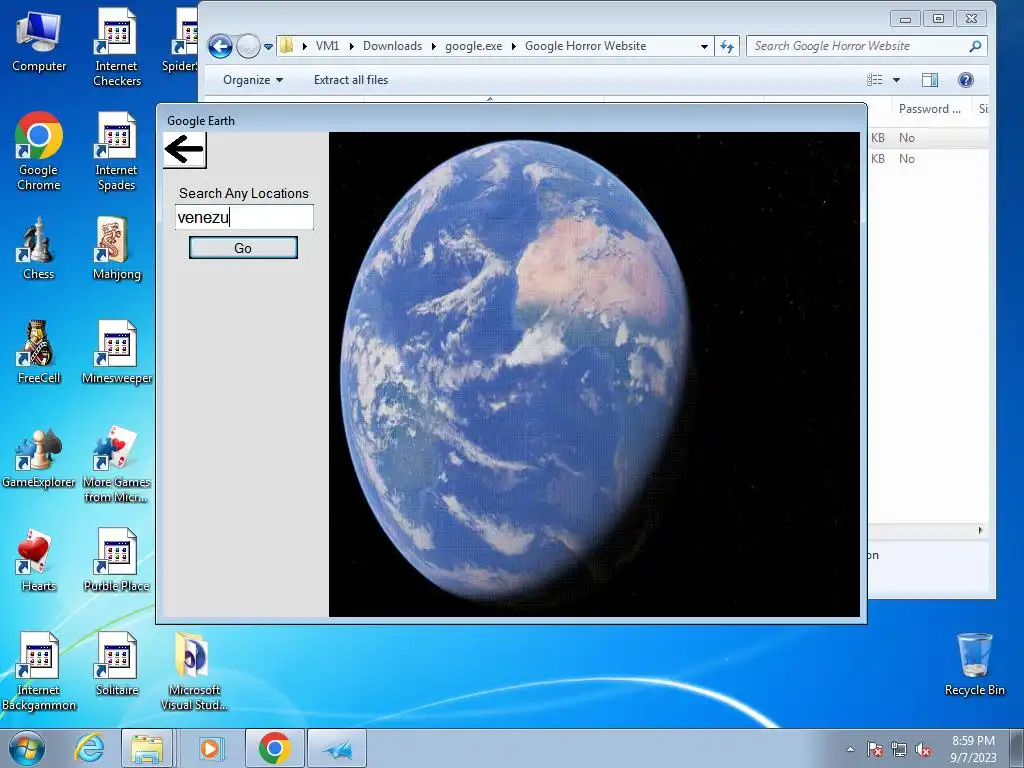Image resolution: width=1024 pixels, height=768 pixels.
Task: Click the Go button
Action: tap(243, 248)
